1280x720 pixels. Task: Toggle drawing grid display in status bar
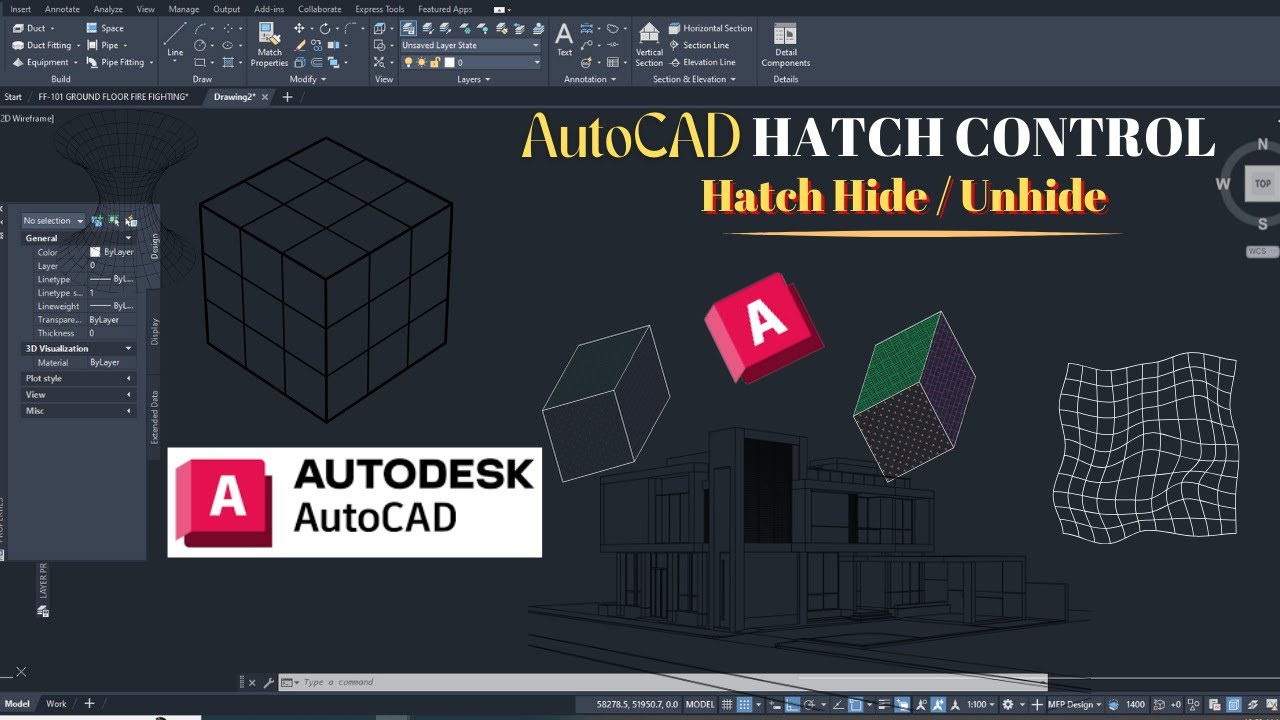point(727,705)
